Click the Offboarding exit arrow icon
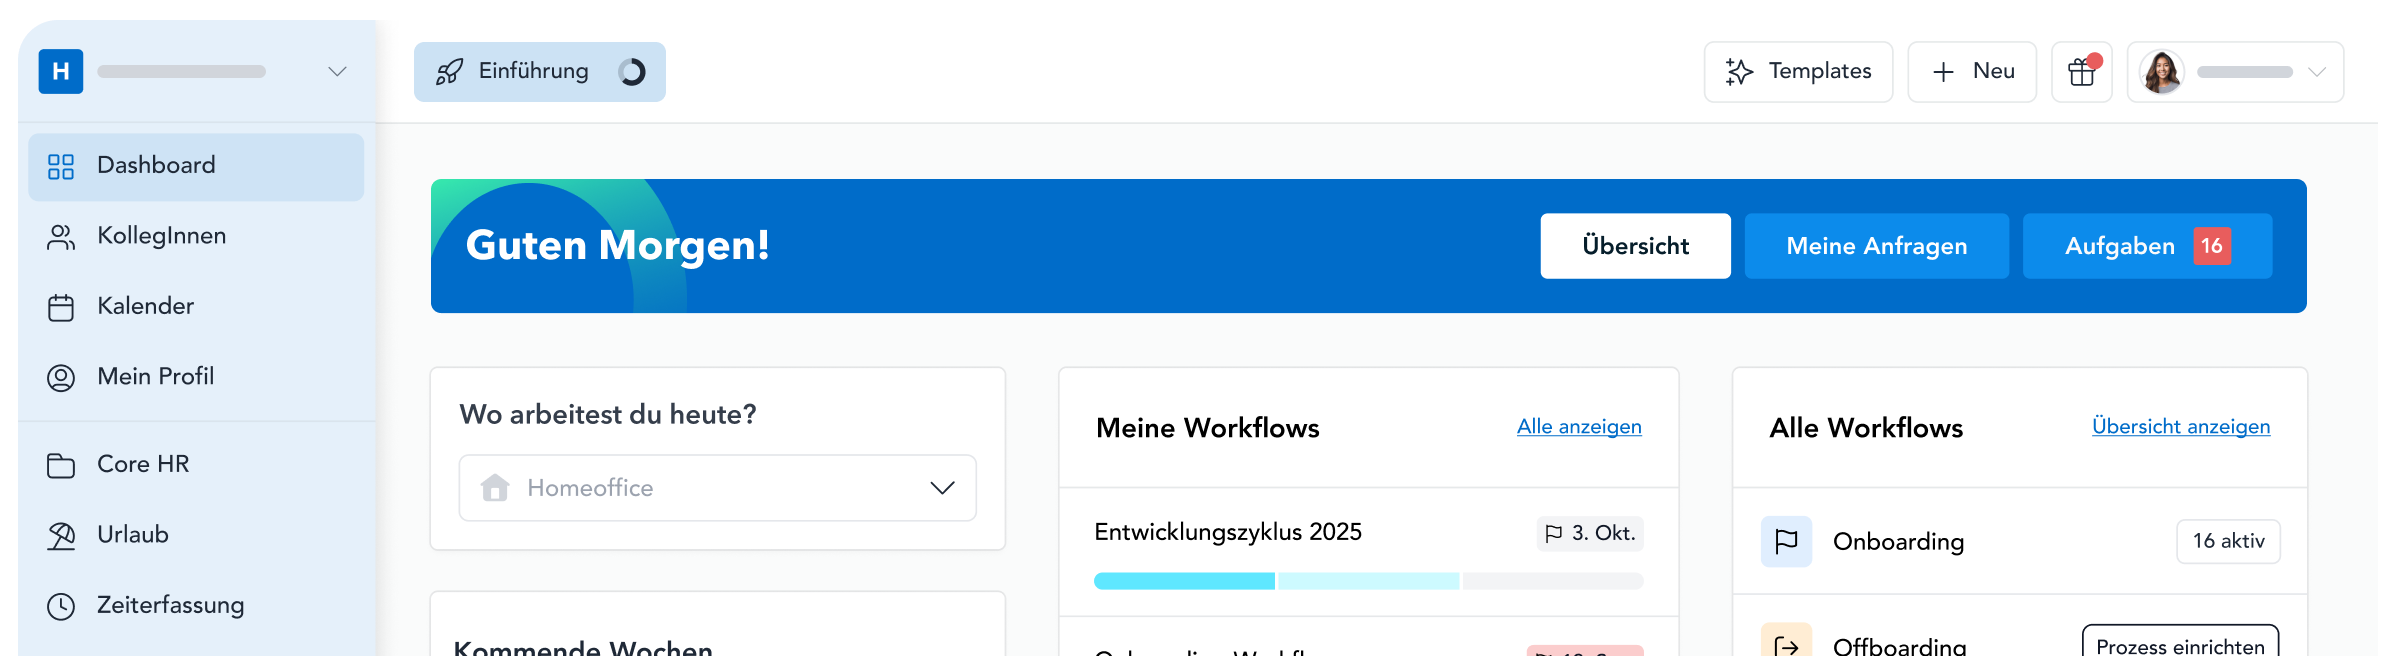This screenshot has width=2400, height=656. (x=1786, y=645)
